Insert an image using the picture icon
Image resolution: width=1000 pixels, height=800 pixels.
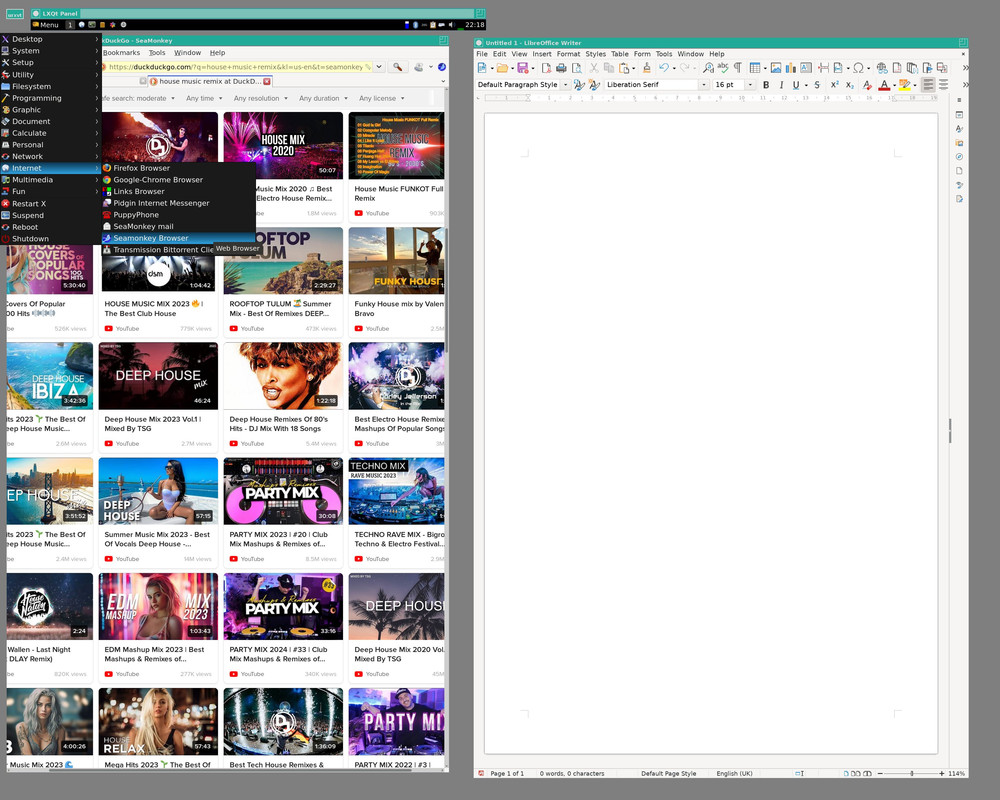pyautogui.click(x=776, y=68)
